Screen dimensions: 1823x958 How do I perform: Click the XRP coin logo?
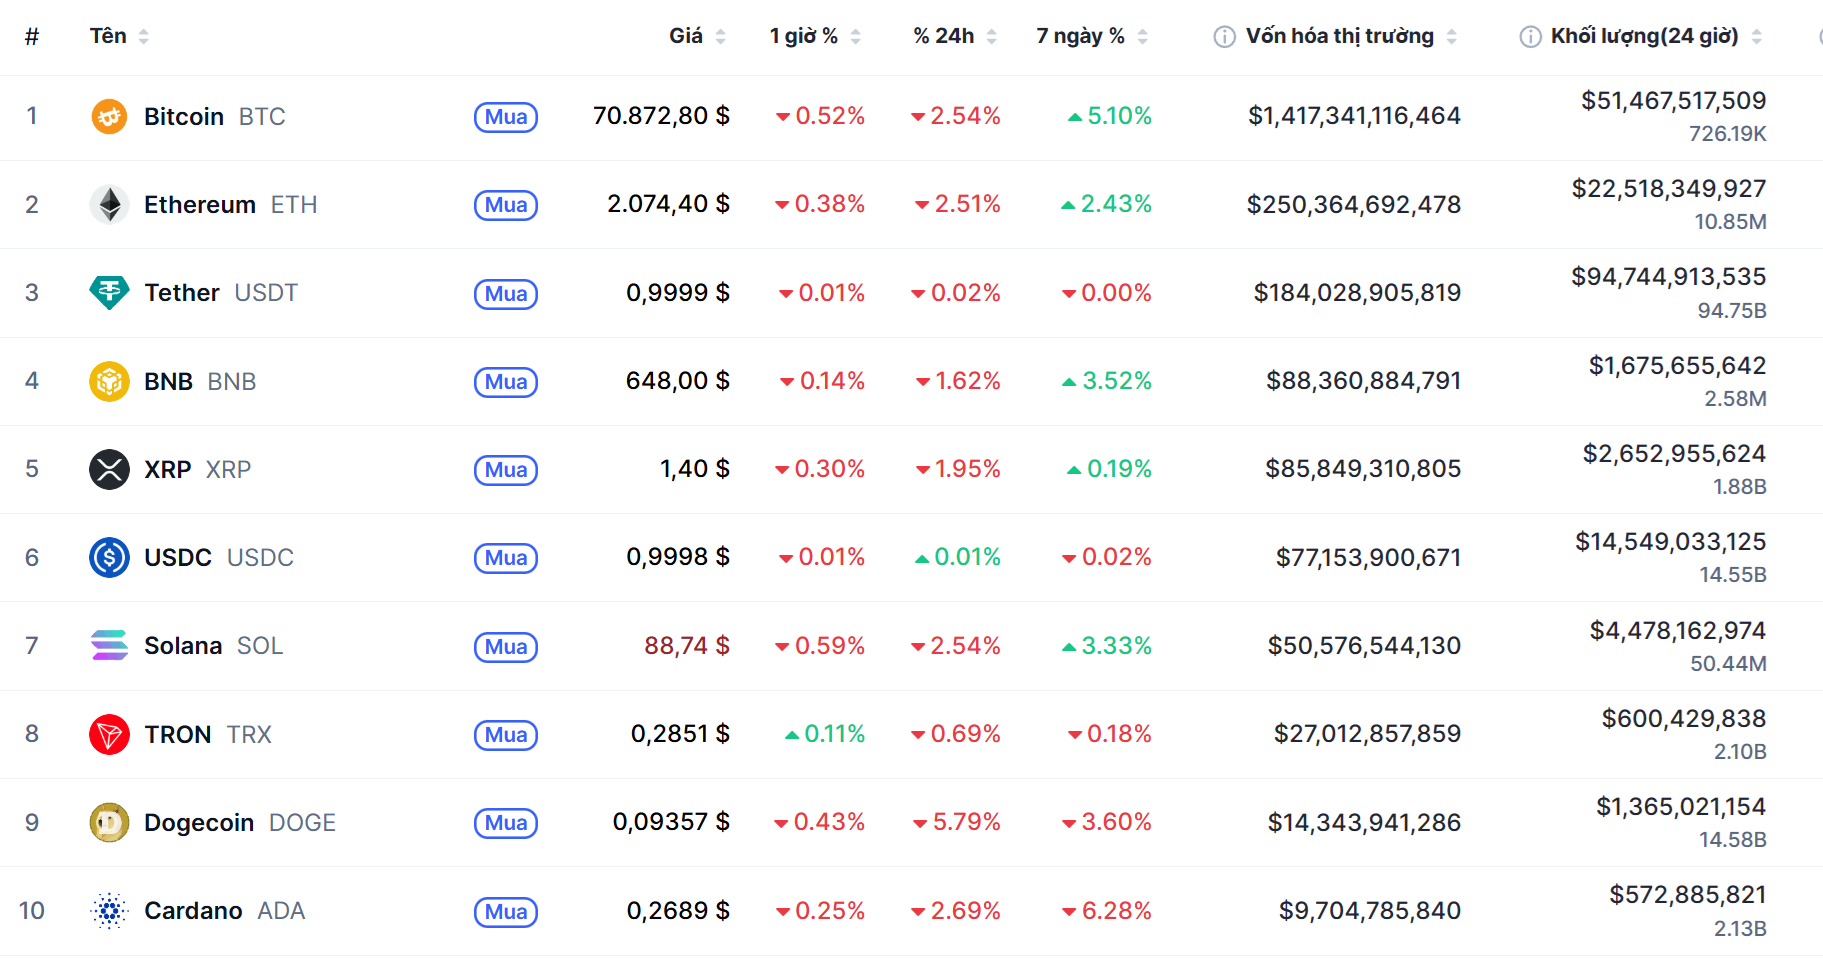click(109, 469)
